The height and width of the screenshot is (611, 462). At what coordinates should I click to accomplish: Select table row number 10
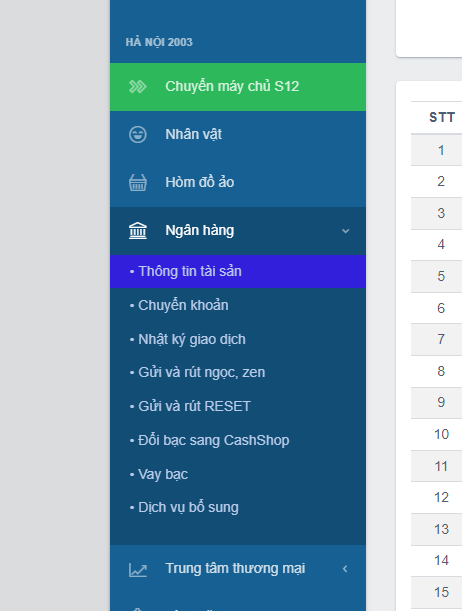click(437, 434)
